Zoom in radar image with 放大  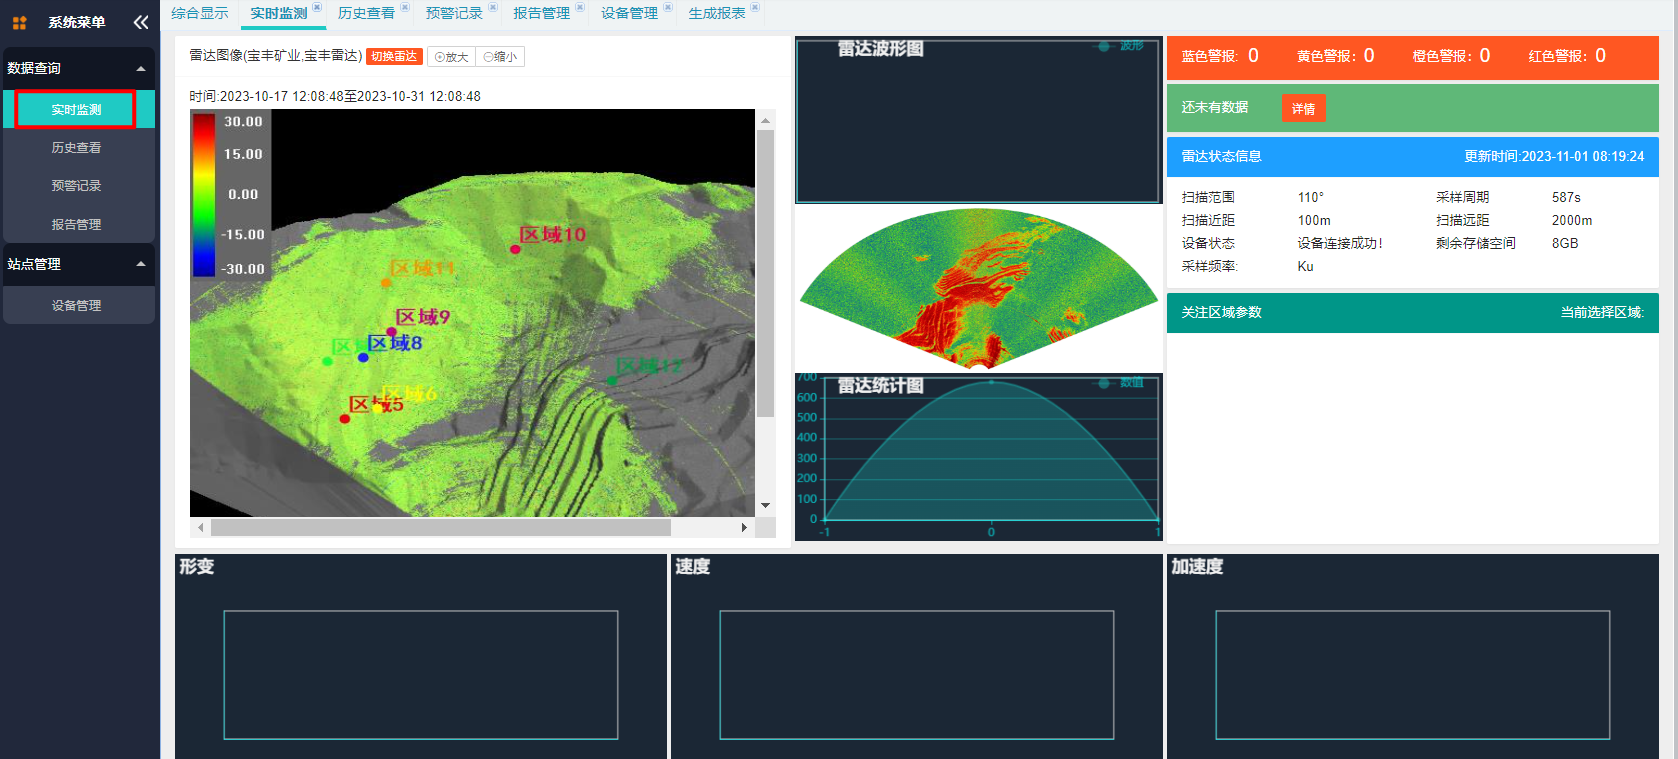[452, 57]
